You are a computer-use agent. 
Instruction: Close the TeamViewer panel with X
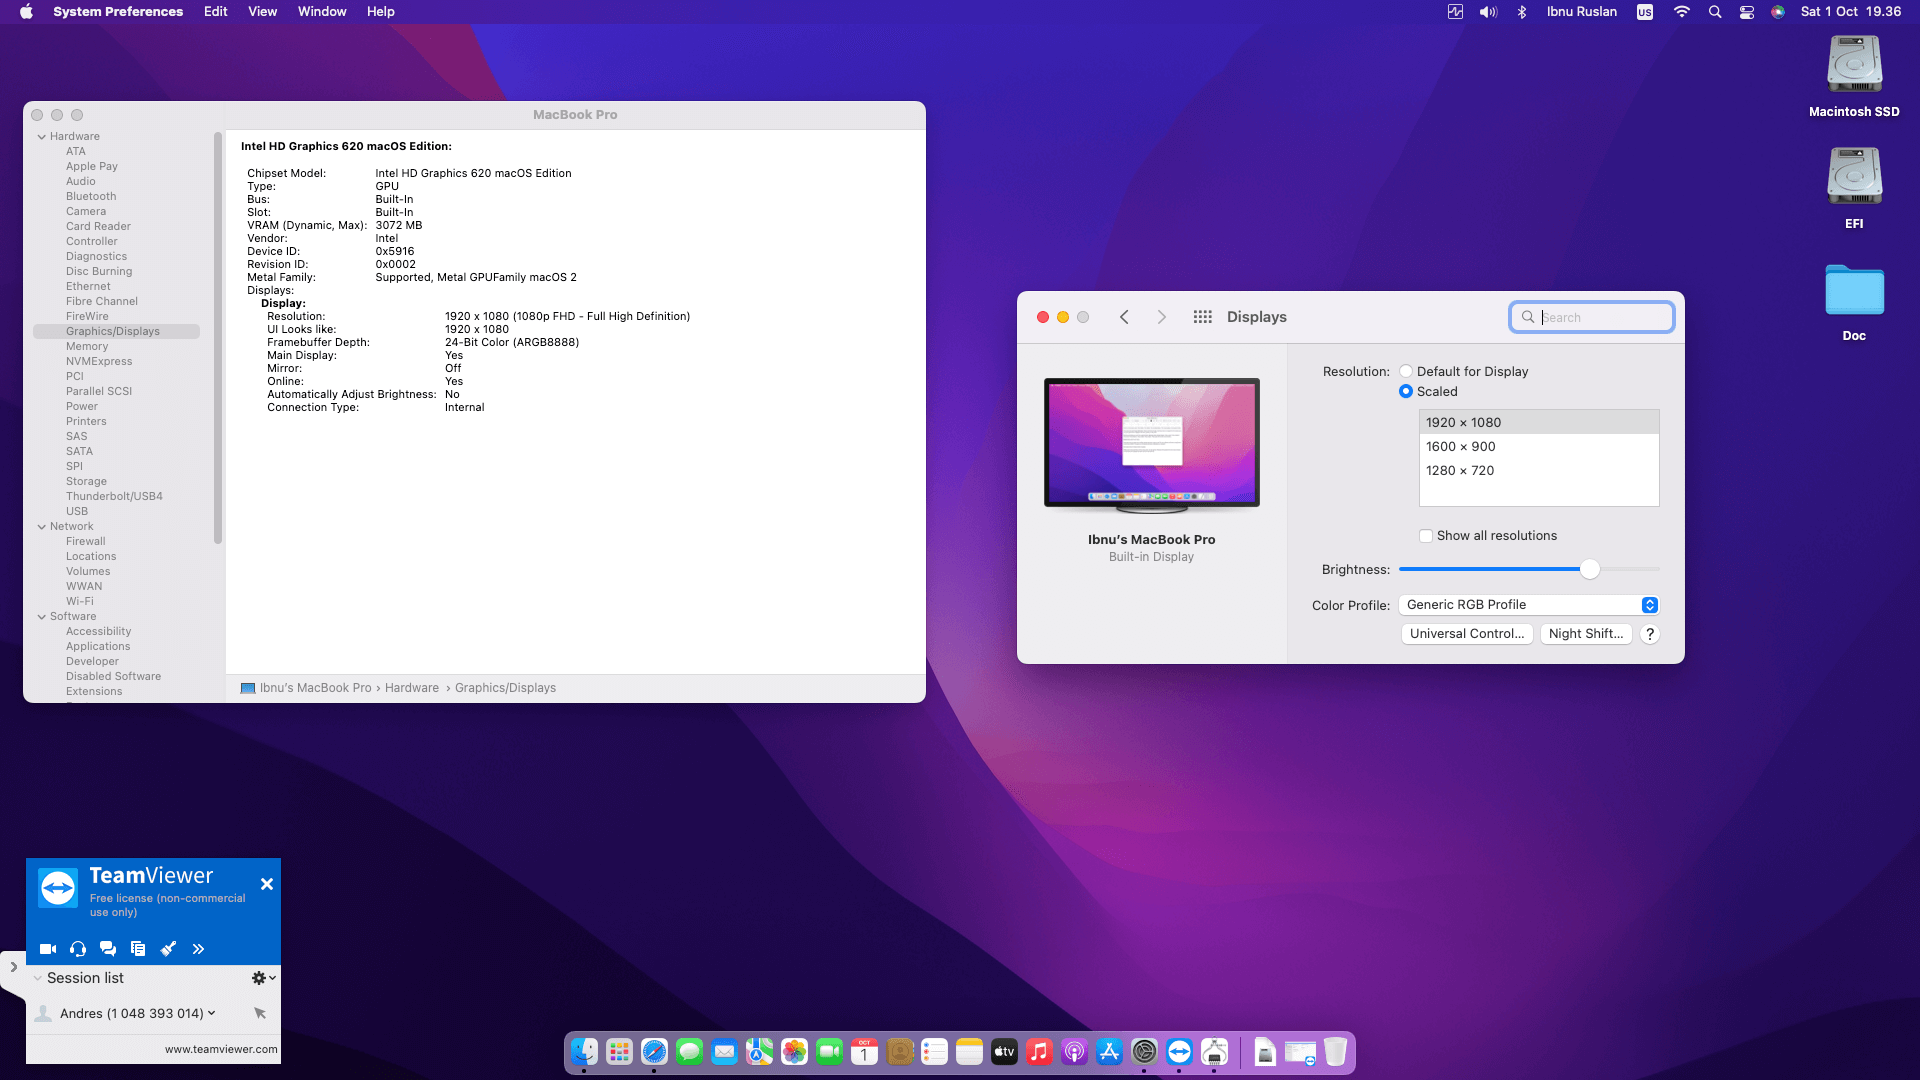click(x=267, y=884)
